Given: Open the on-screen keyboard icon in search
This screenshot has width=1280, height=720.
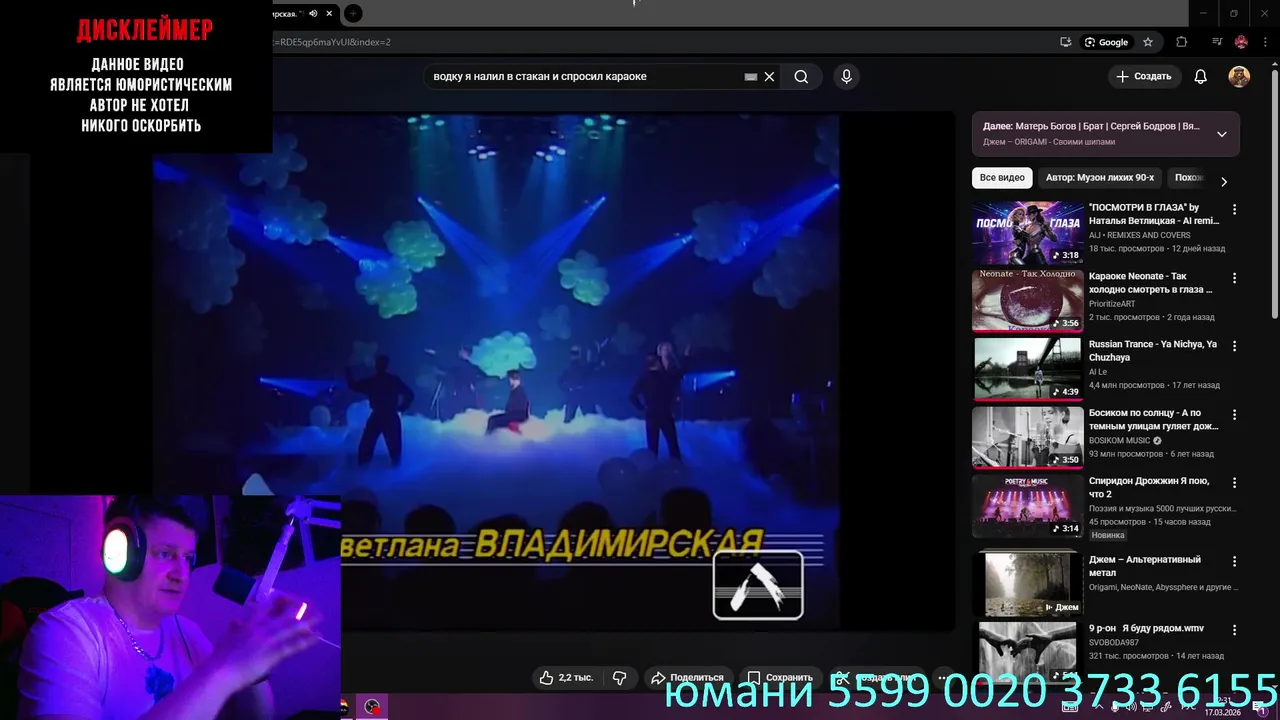Looking at the screenshot, I should click(x=751, y=77).
